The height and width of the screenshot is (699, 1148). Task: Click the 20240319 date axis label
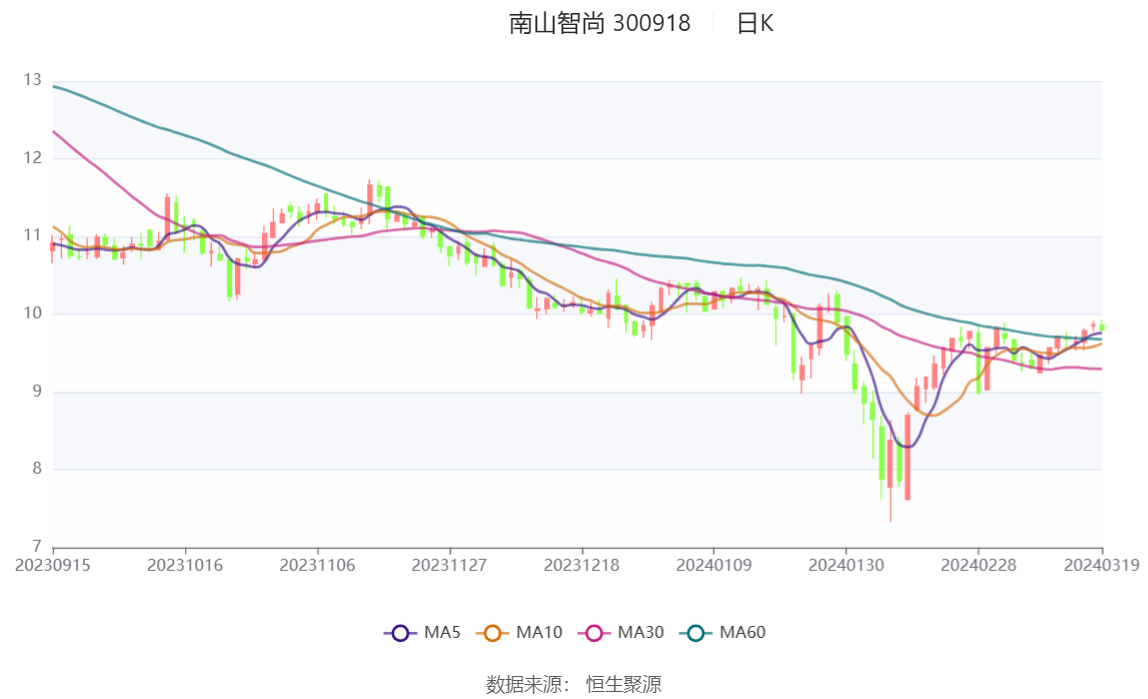(x=1101, y=566)
